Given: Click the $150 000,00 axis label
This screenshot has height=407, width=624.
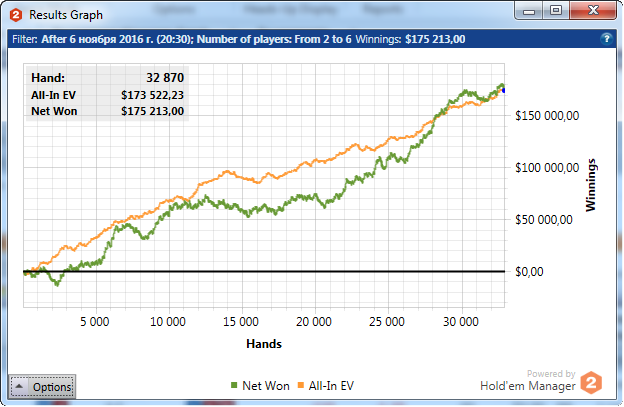Looking at the screenshot, I should (x=547, y=116).
